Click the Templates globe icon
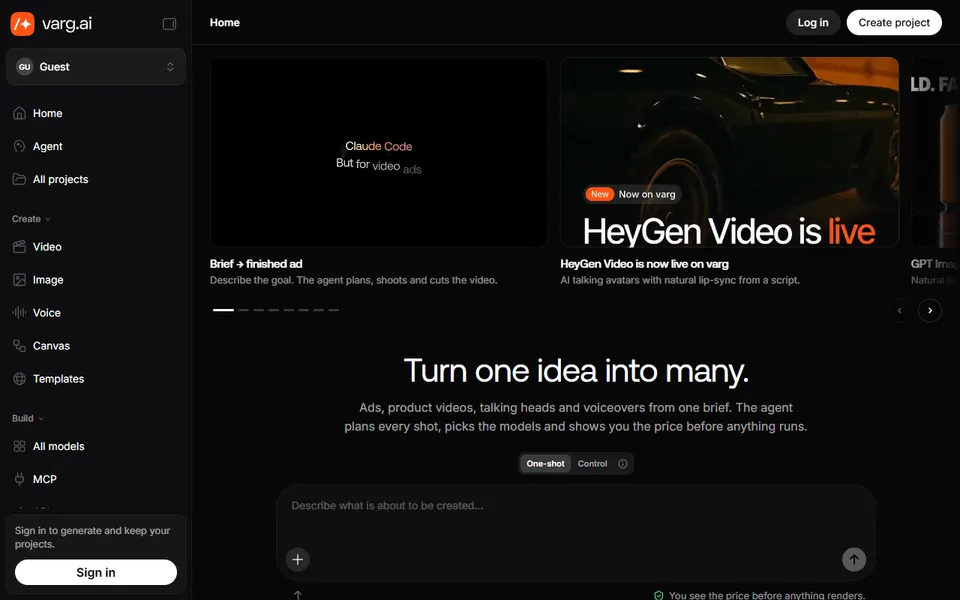This screenshot has width=960, height=600. point(20,379)
